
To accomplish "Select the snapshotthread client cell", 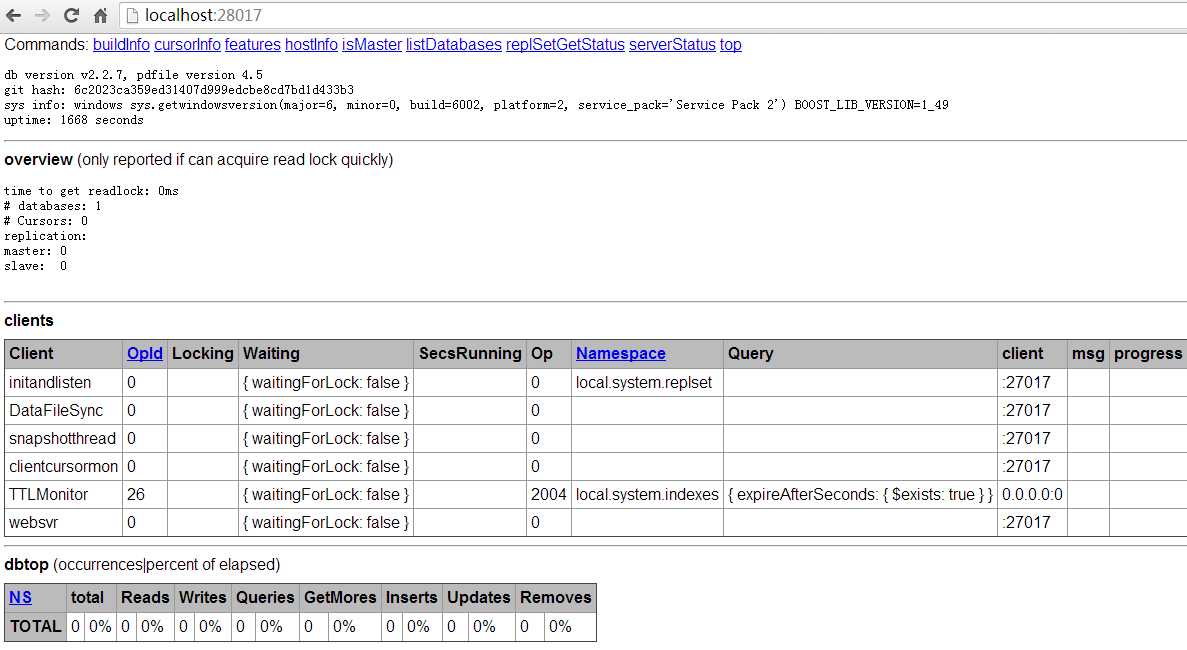I will click(64, 438).
